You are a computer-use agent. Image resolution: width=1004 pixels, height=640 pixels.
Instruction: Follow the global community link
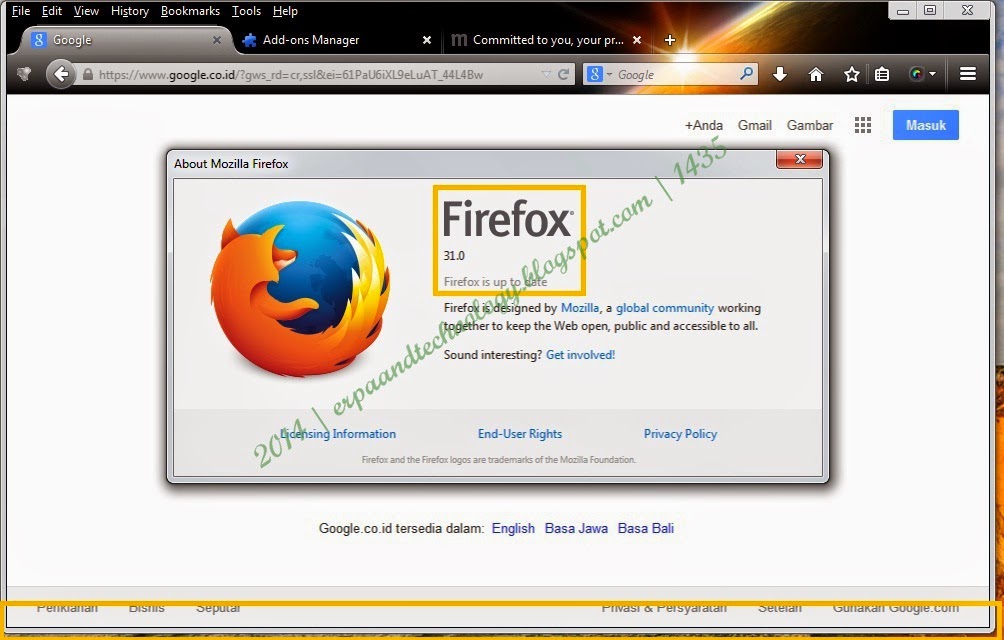[x=665, y=308]
